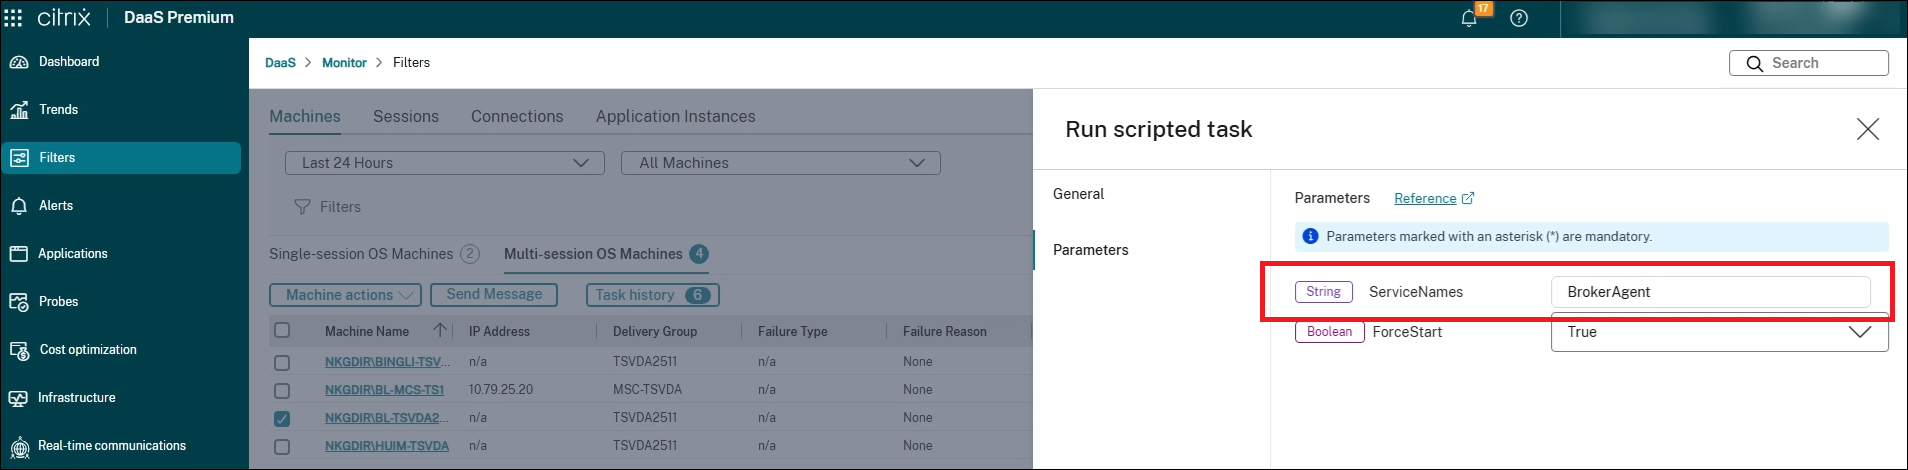Viewport: 1908px width, 470px height.
Task: Open the notifications bell icon
Action: coord(1469,18)
